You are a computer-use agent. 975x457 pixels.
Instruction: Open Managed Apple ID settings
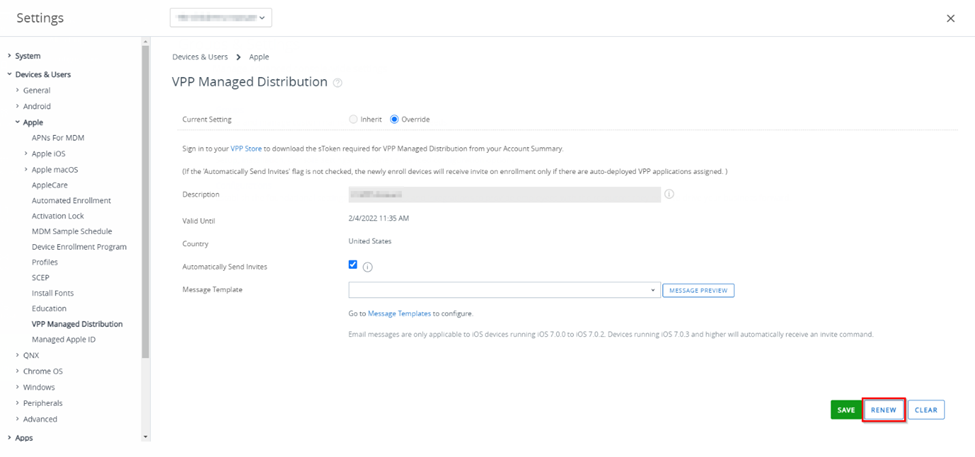click(x=63, y=339)
